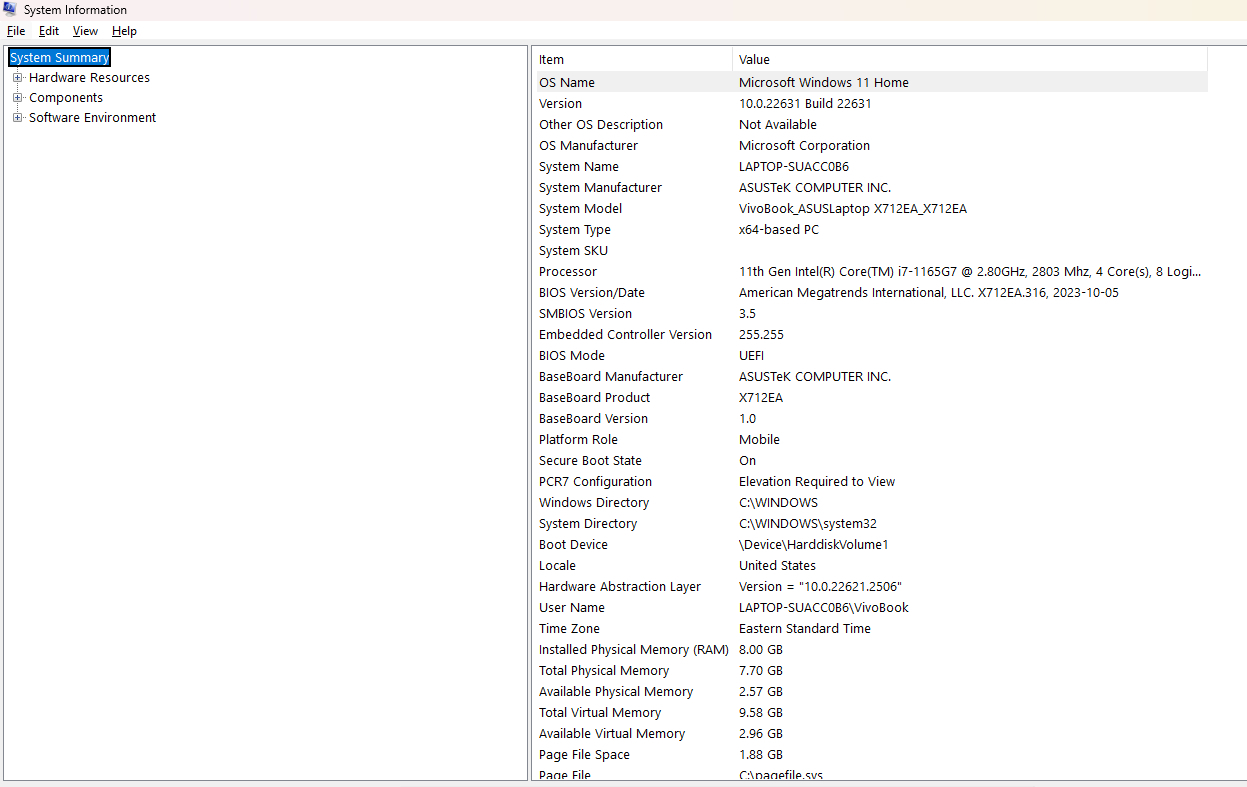This screenshot has height=787, width=1247.
Task: Click the Eastern Standard Time value
Action: [x=805, y=629]
